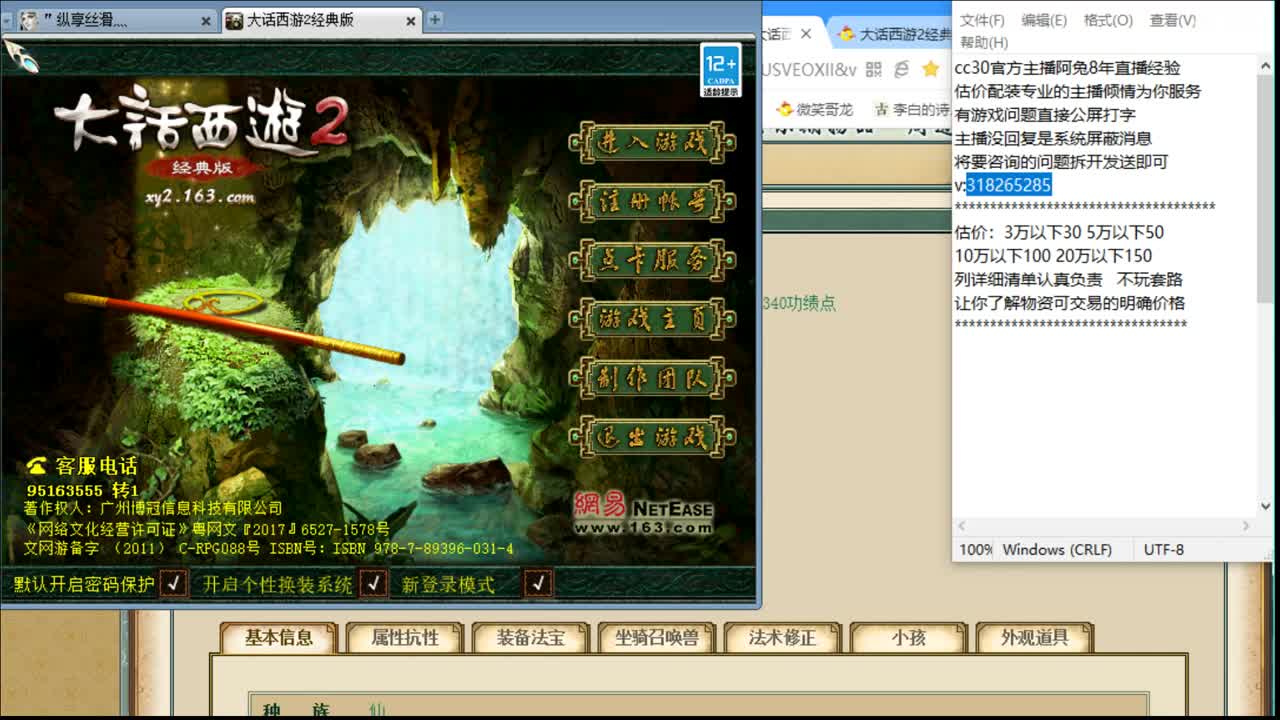Open the tab list arrow left of game tabs
Image resolution: width=1280 pixels, height=720 pixels.
point(7,20)
